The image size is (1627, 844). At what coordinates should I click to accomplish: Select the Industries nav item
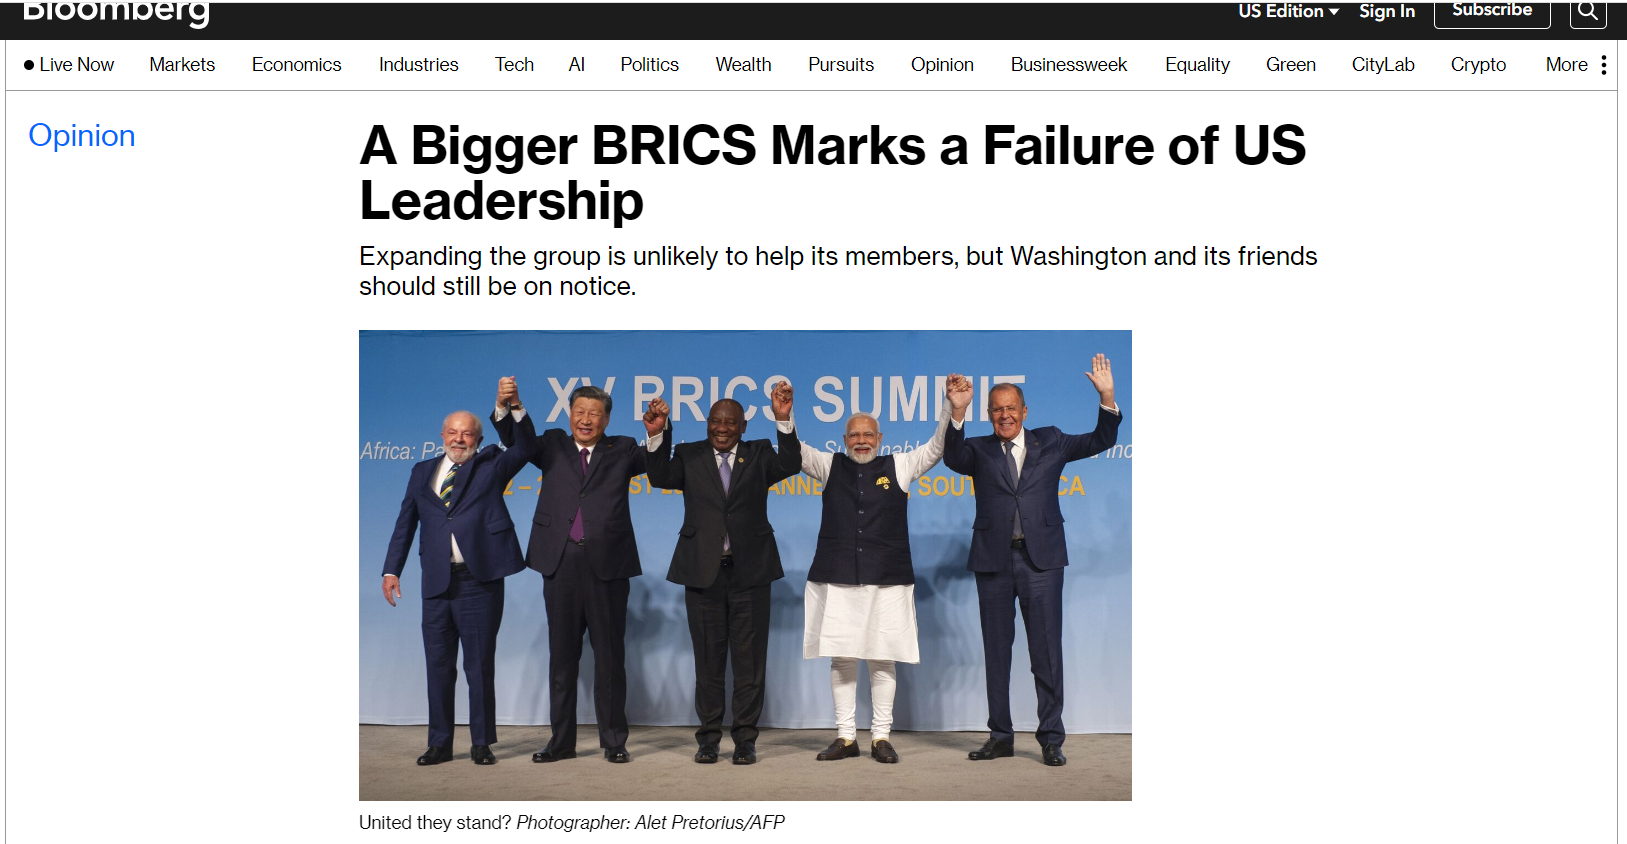pos(418,65)
